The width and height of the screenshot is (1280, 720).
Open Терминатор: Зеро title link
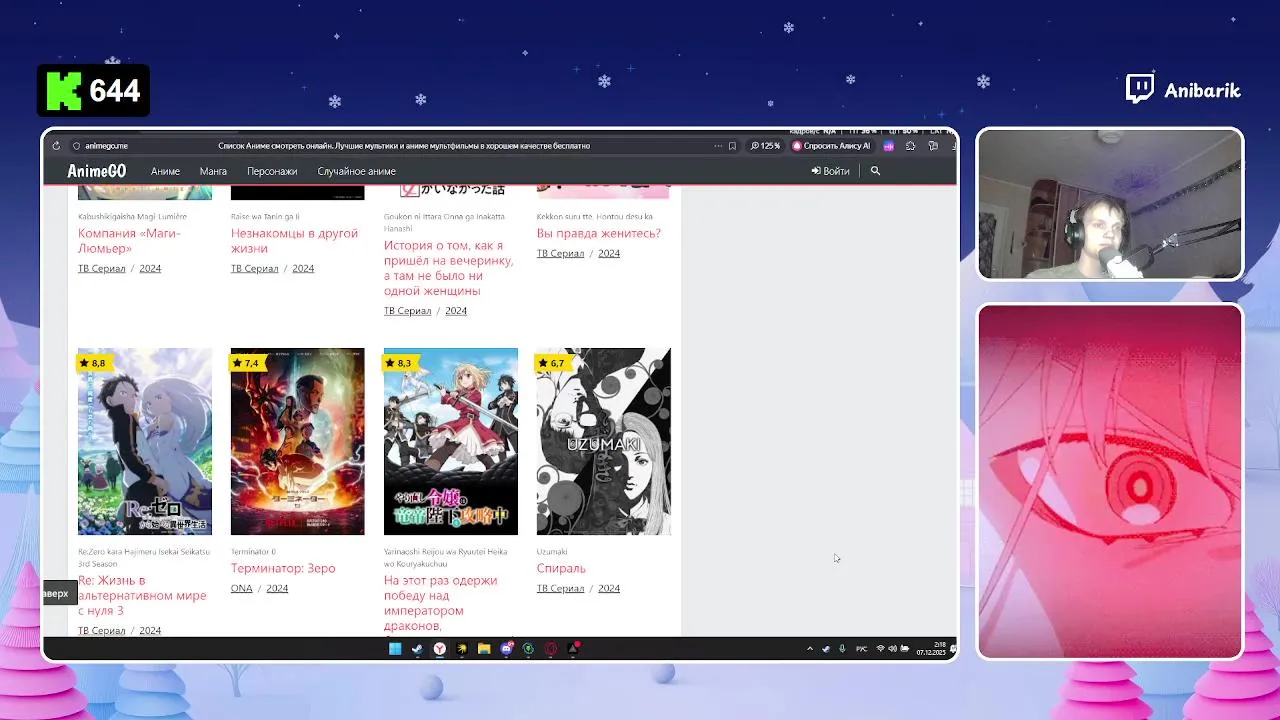283,568
